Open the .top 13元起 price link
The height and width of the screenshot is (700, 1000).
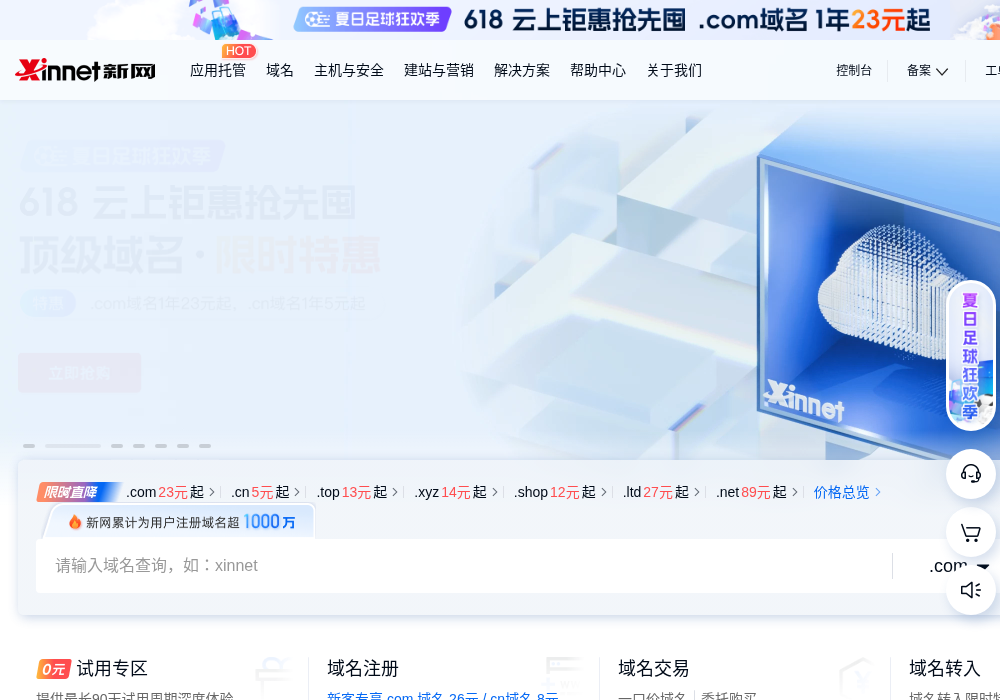[357, 492]
